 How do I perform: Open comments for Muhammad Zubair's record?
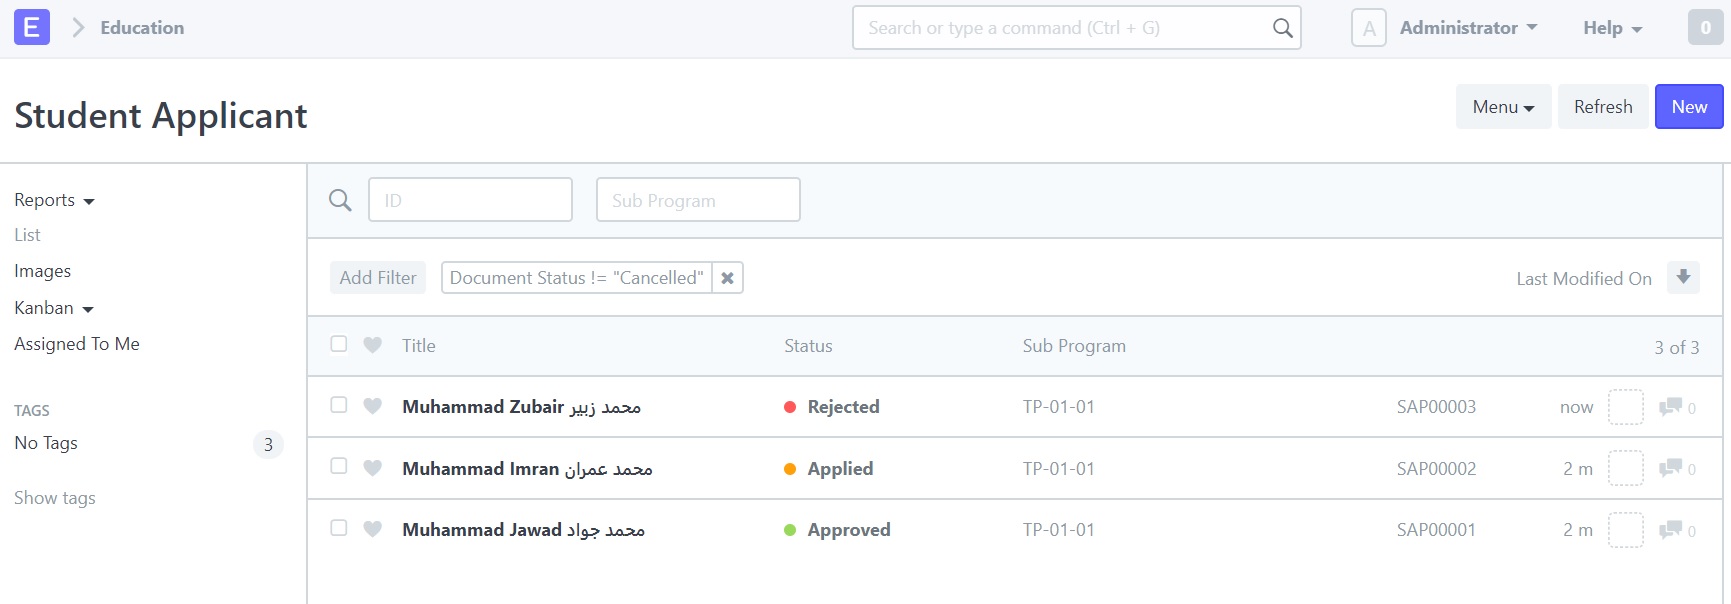click(1670, 407)
